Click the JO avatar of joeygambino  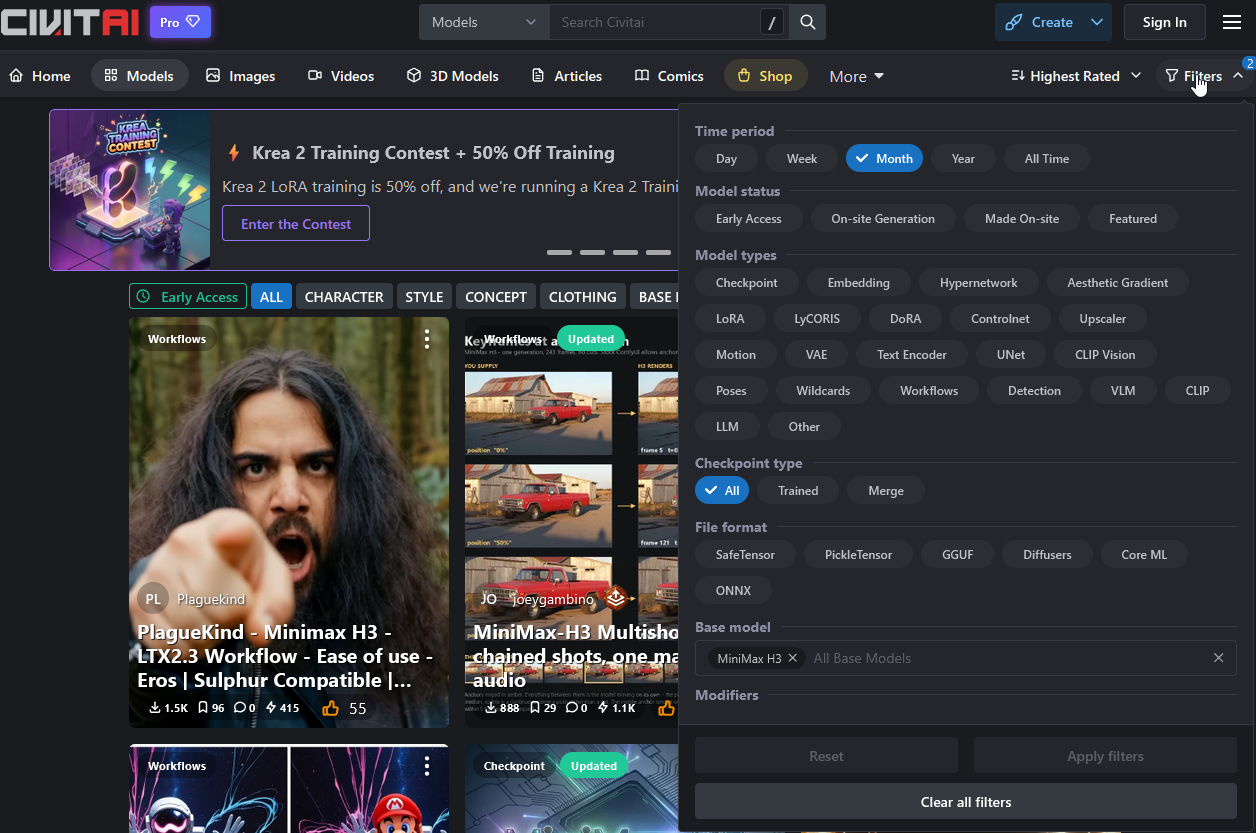(x=488, y=599)
